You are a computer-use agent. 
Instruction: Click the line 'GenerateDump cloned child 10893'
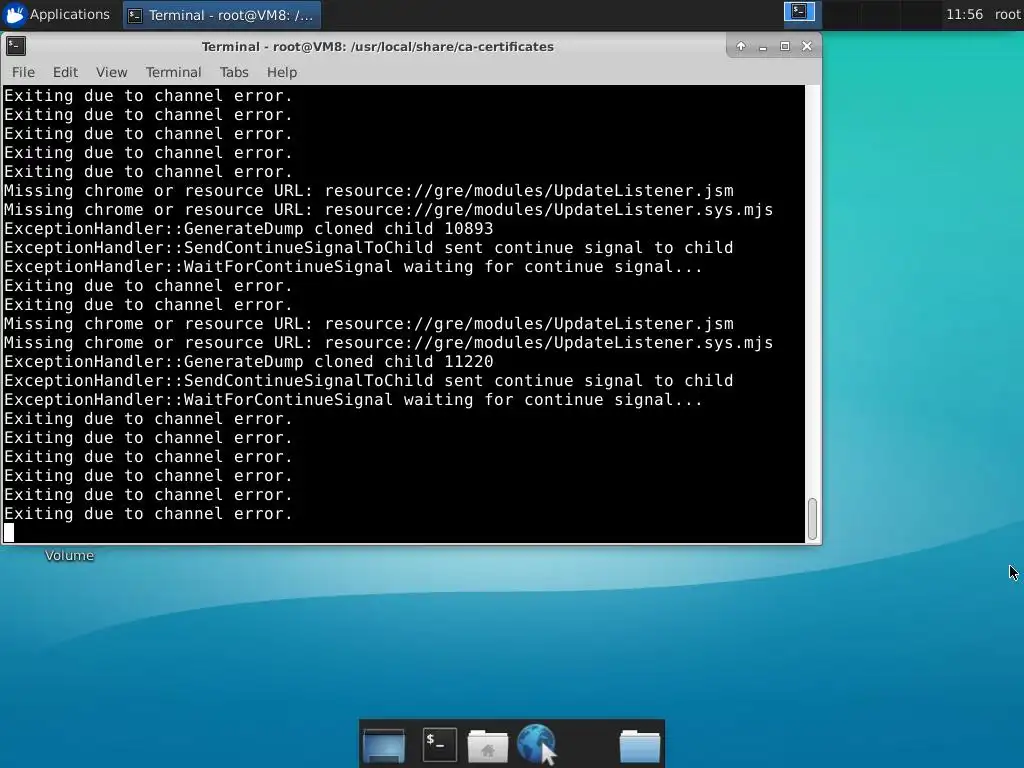(249, 229)
